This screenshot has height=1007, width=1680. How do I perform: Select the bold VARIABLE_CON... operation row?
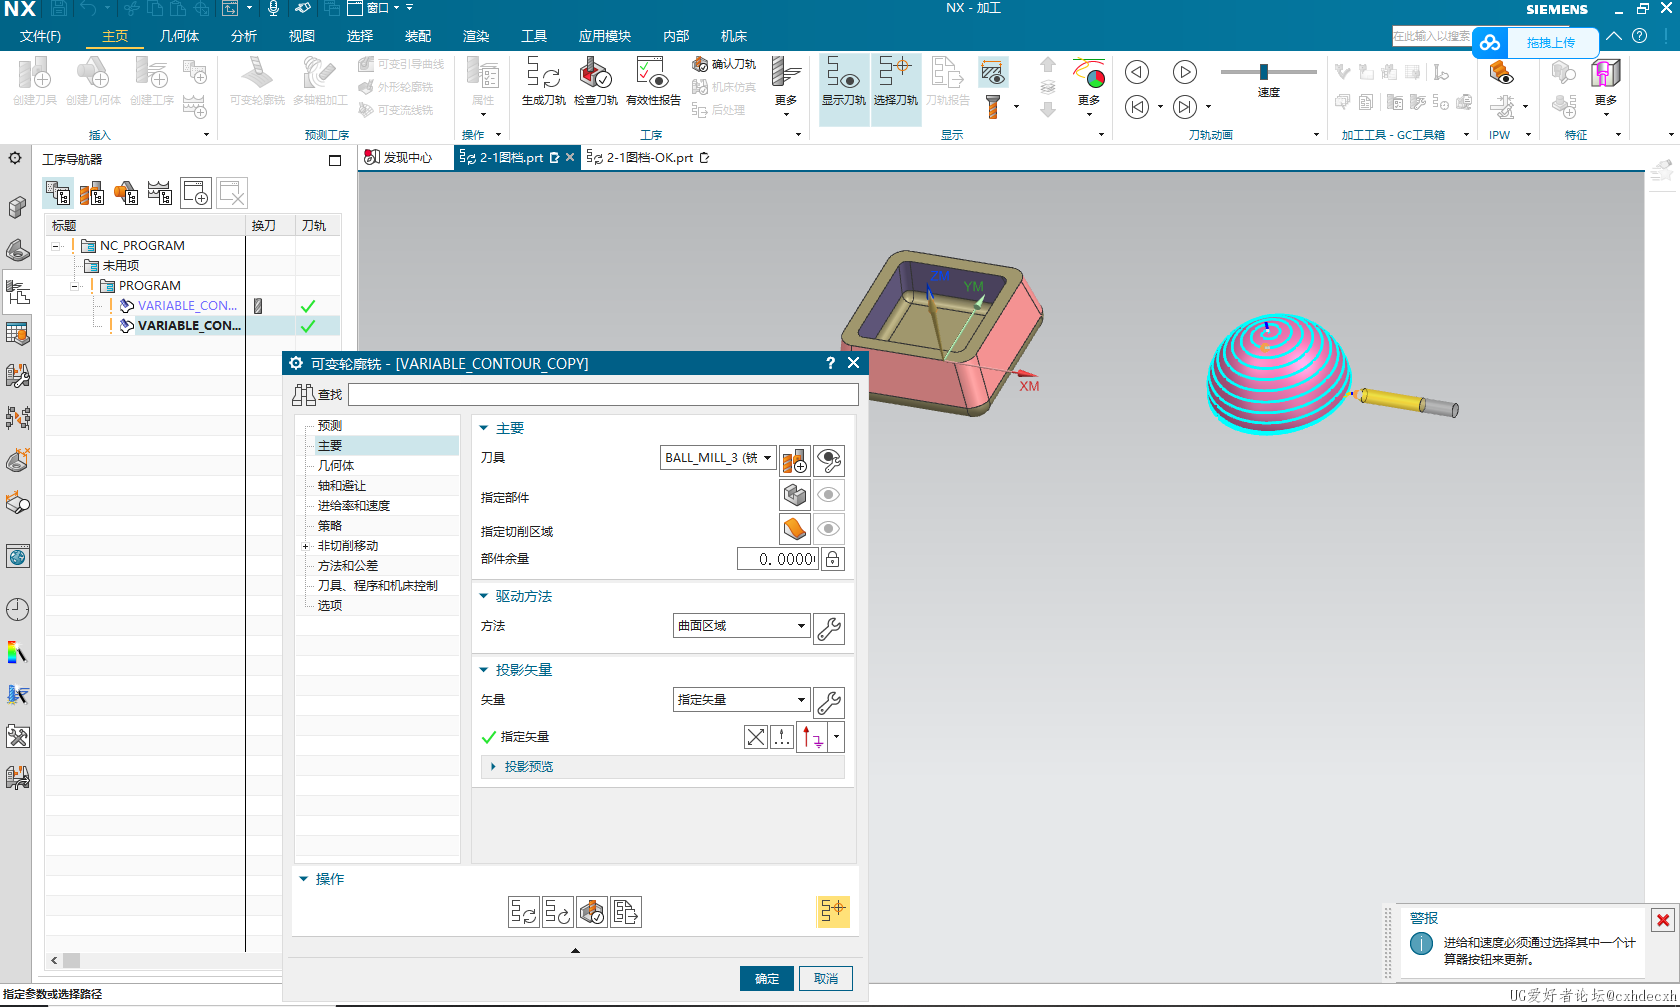pyautogui.click(x=188, y=326)
